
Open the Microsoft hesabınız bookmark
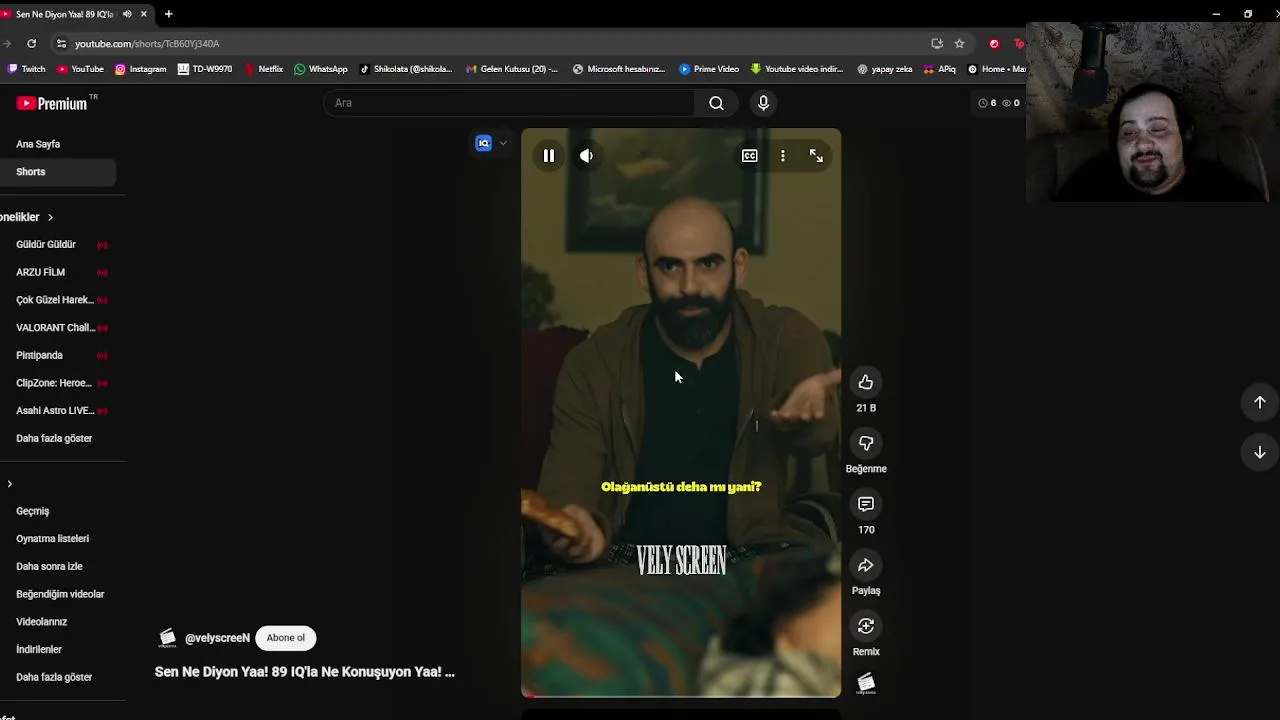[x=619, y=69]
